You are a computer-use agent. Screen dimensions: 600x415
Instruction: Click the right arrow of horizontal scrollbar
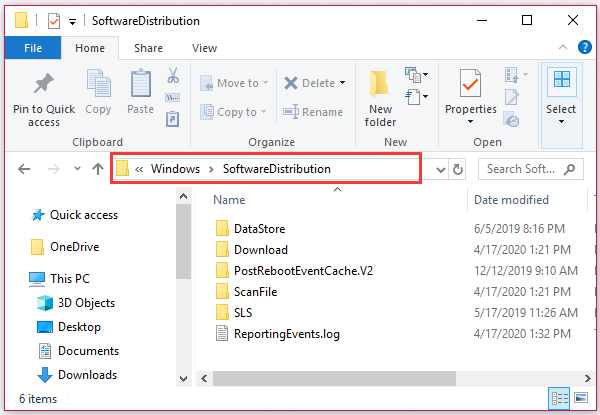[587, 379]
